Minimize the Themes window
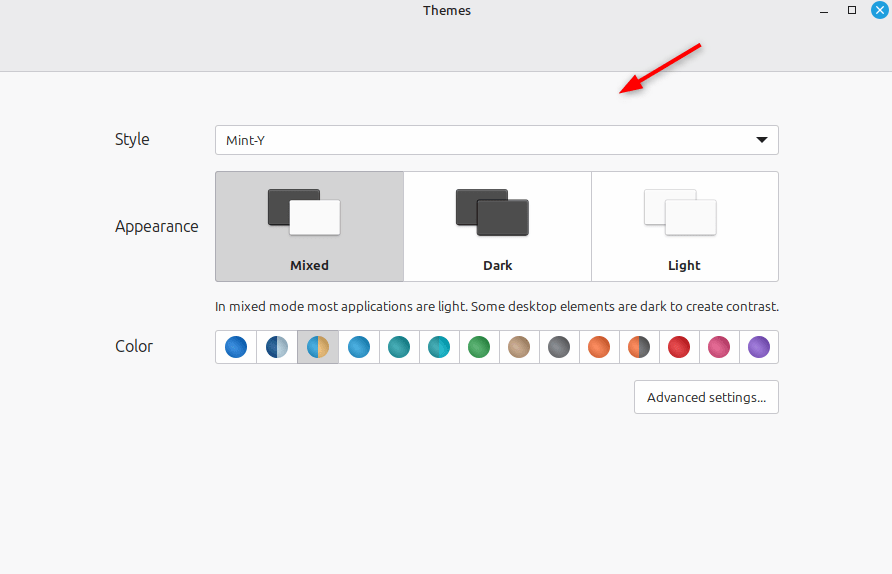 824,10
